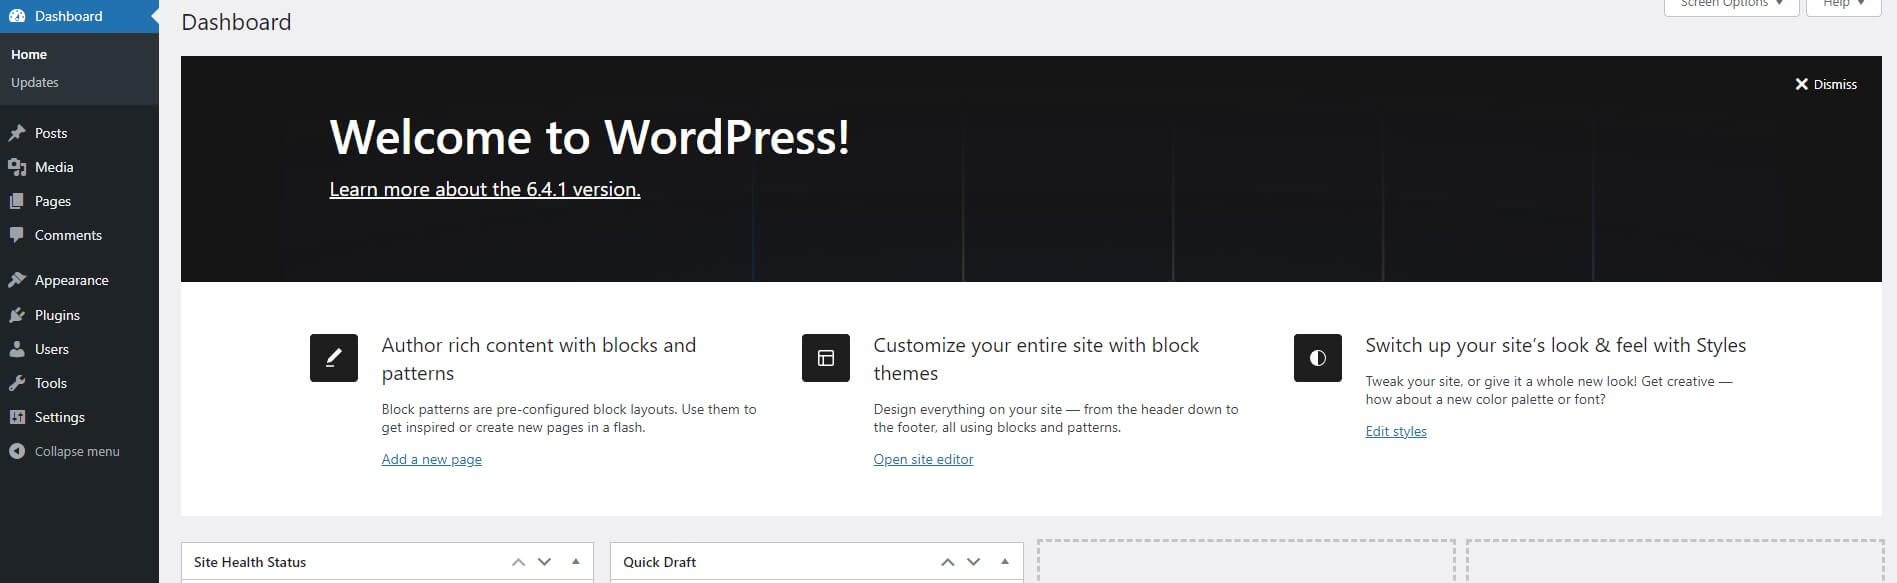Click heading Customize your entire site with block themes
The image size is (1897, 583).
click(1036, 359)
